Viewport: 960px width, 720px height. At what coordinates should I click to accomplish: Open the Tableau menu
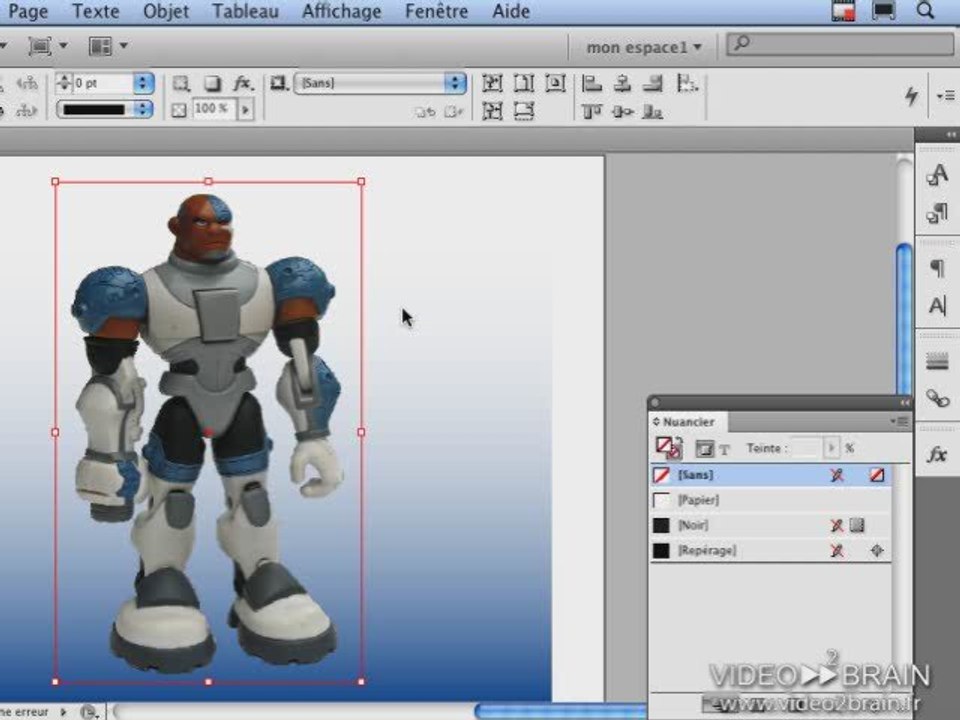(x=246, y=11)
